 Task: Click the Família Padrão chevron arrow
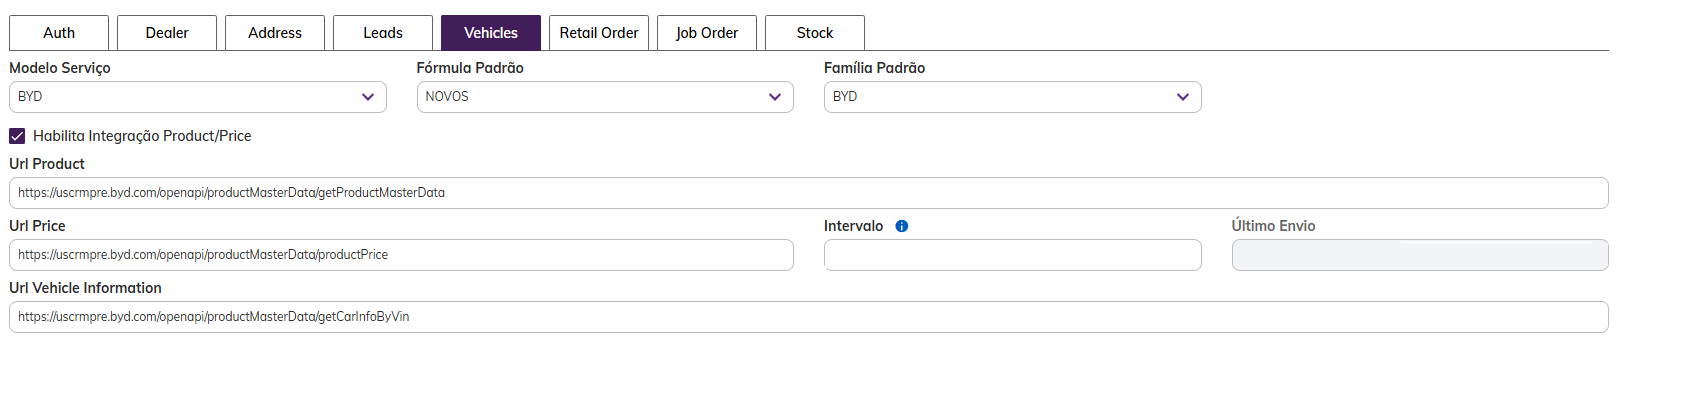click(1182, 97)
